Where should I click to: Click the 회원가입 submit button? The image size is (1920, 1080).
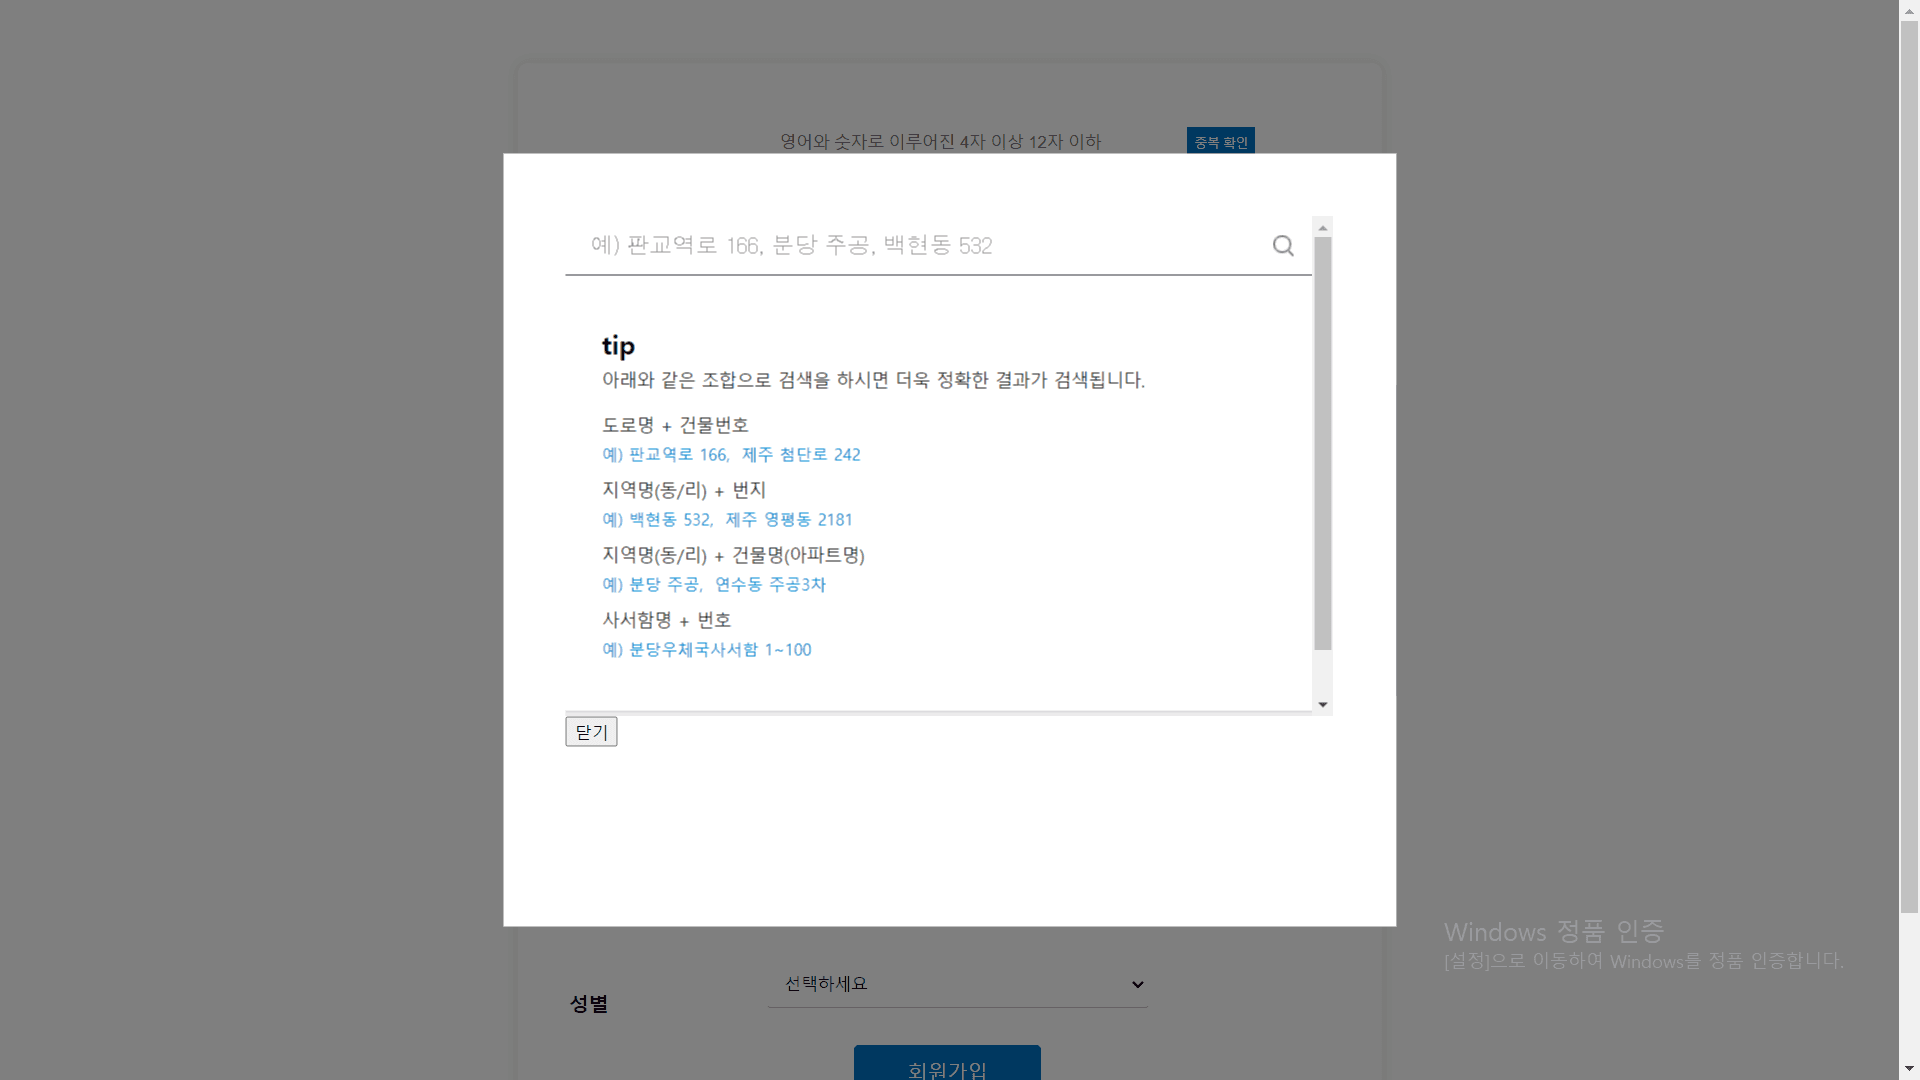click(x=947, y=1066)
